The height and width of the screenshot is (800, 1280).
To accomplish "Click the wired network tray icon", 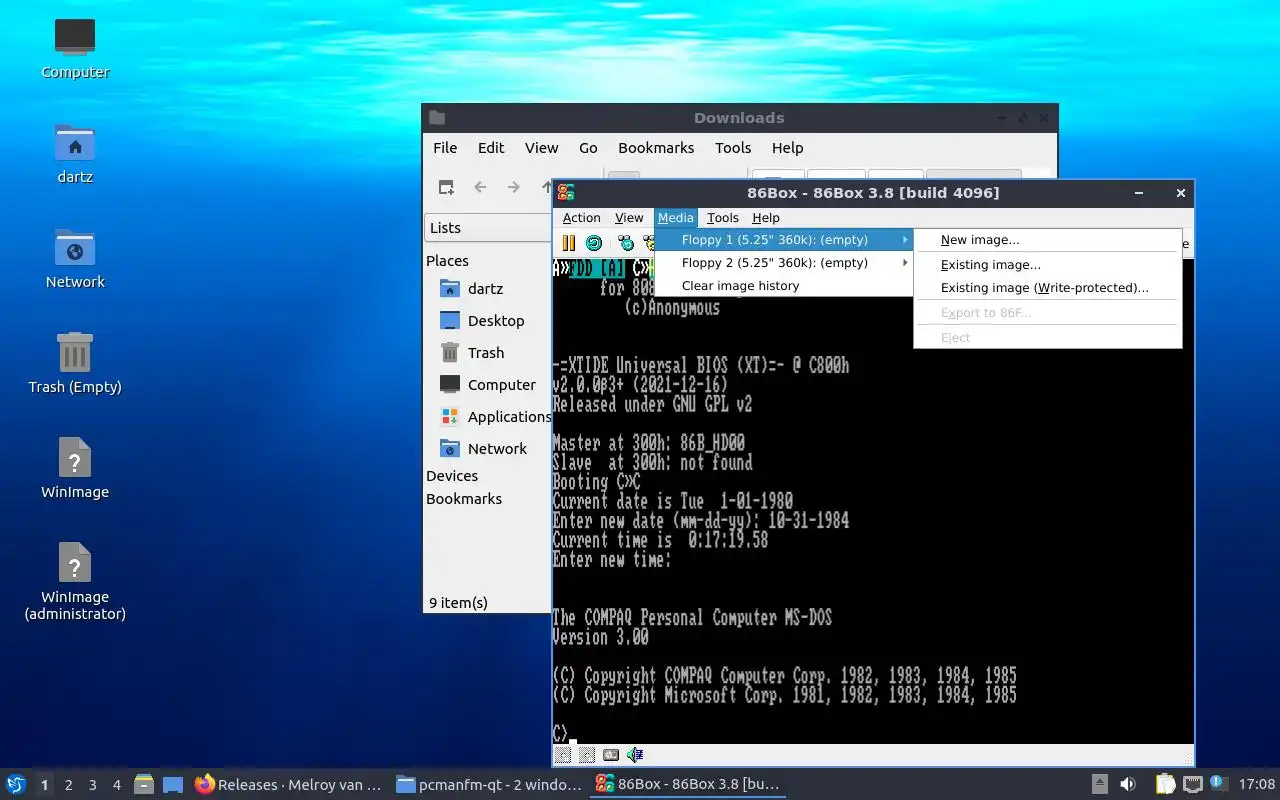I will click(1192, 784).
